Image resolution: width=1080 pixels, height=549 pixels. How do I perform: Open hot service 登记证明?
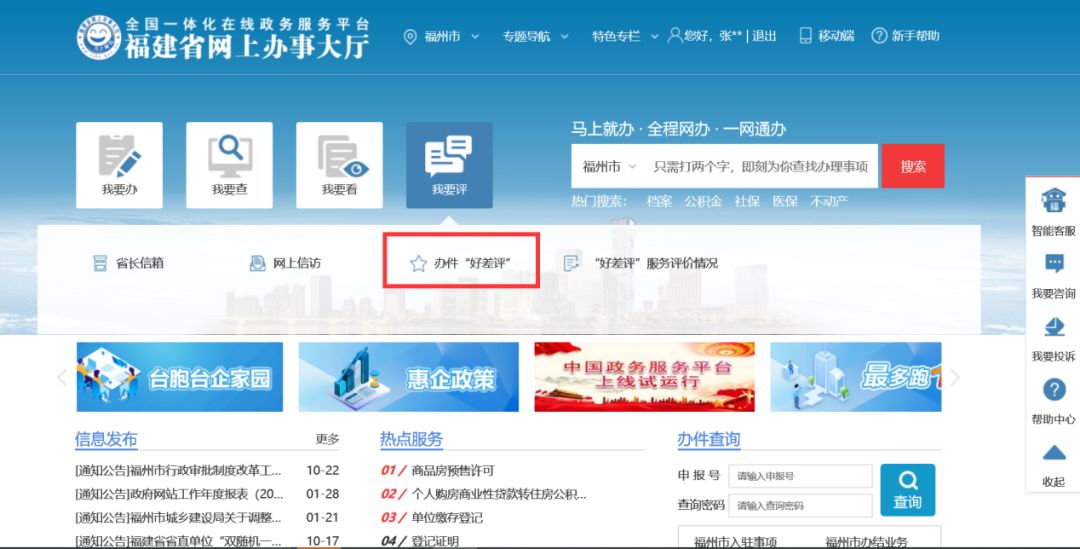click(435, 541)
